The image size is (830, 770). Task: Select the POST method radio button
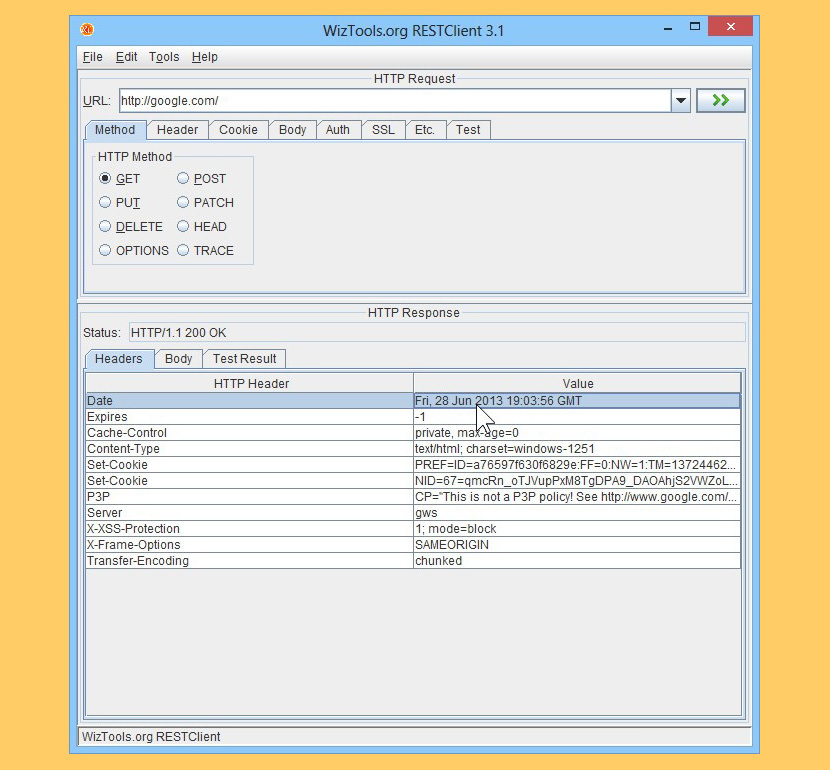coord(183,179)
